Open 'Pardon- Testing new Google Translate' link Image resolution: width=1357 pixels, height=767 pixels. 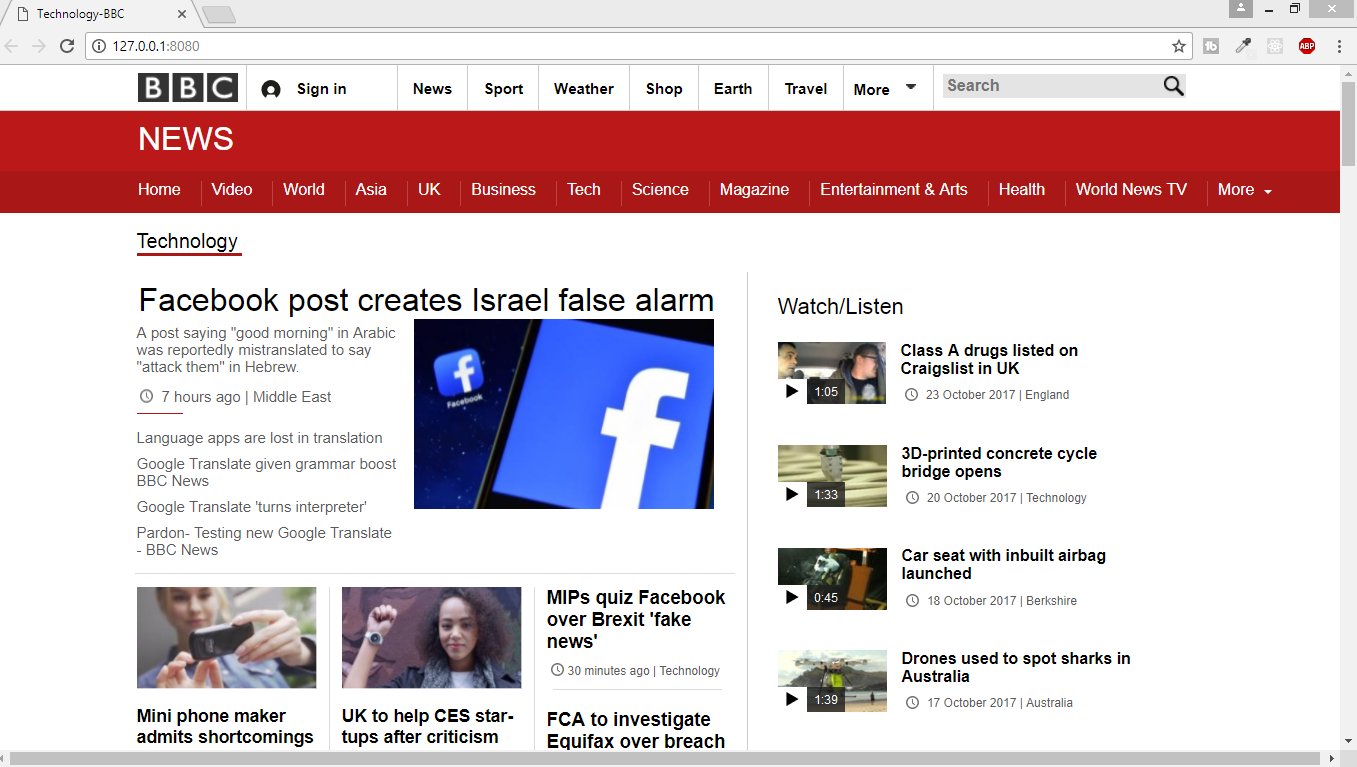tap(264, 541)
